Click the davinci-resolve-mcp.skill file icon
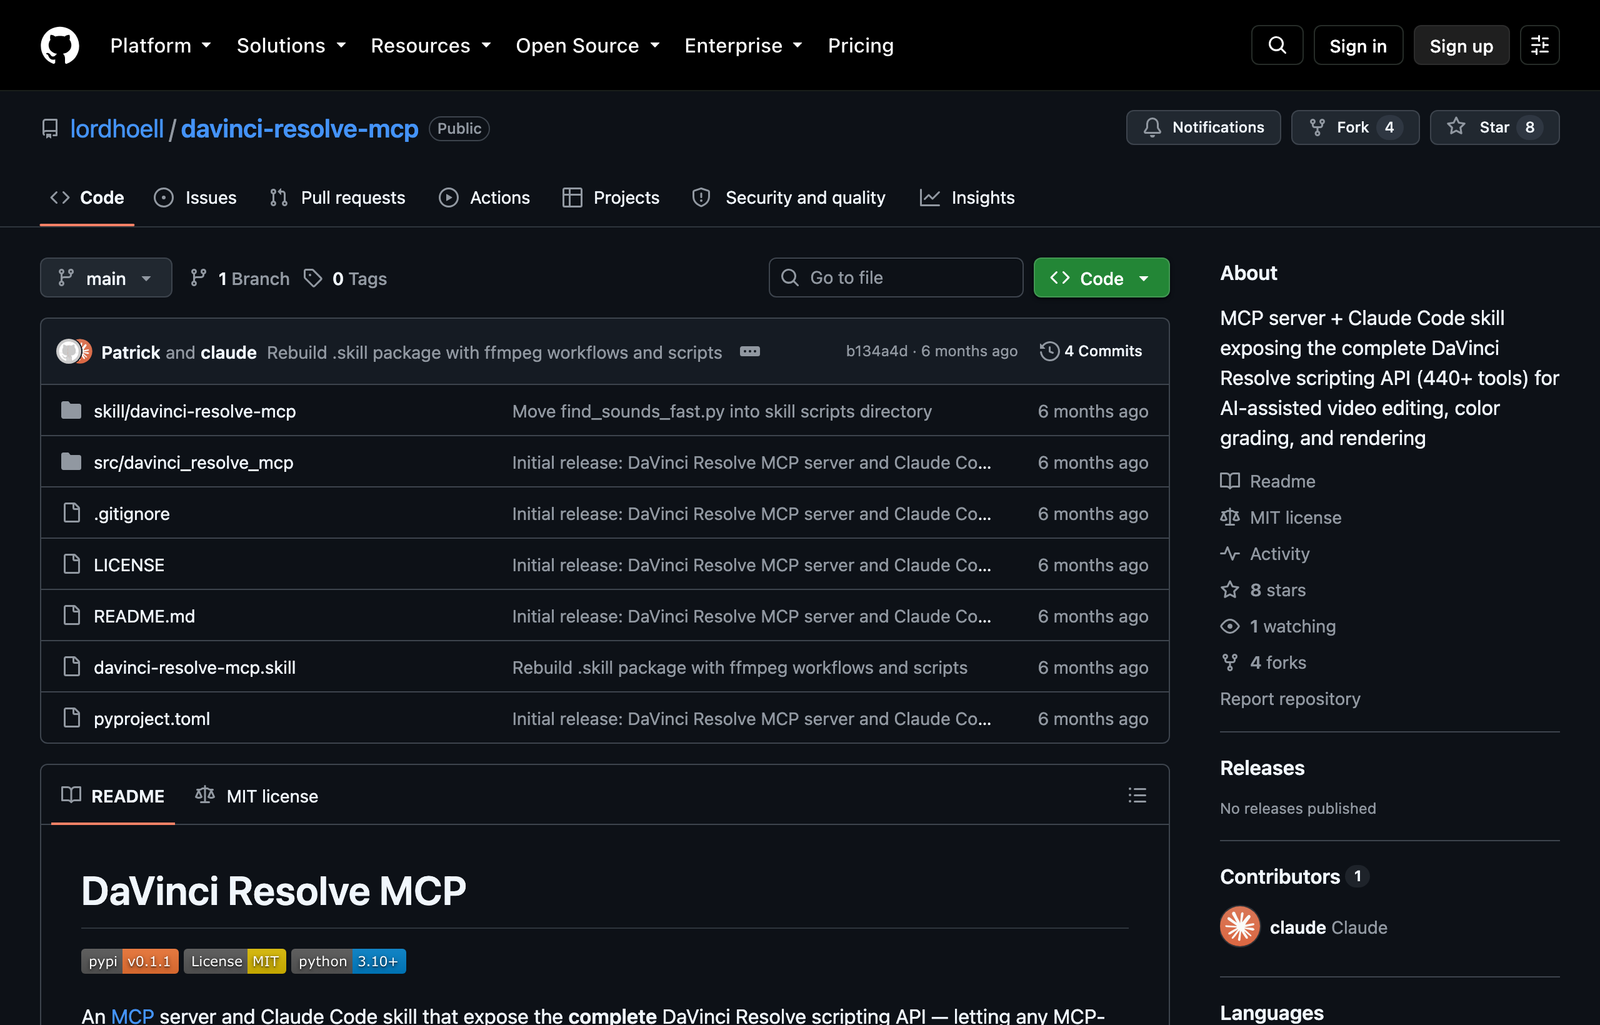The width and height of the screenshot is (1600, 1025). 71,667
